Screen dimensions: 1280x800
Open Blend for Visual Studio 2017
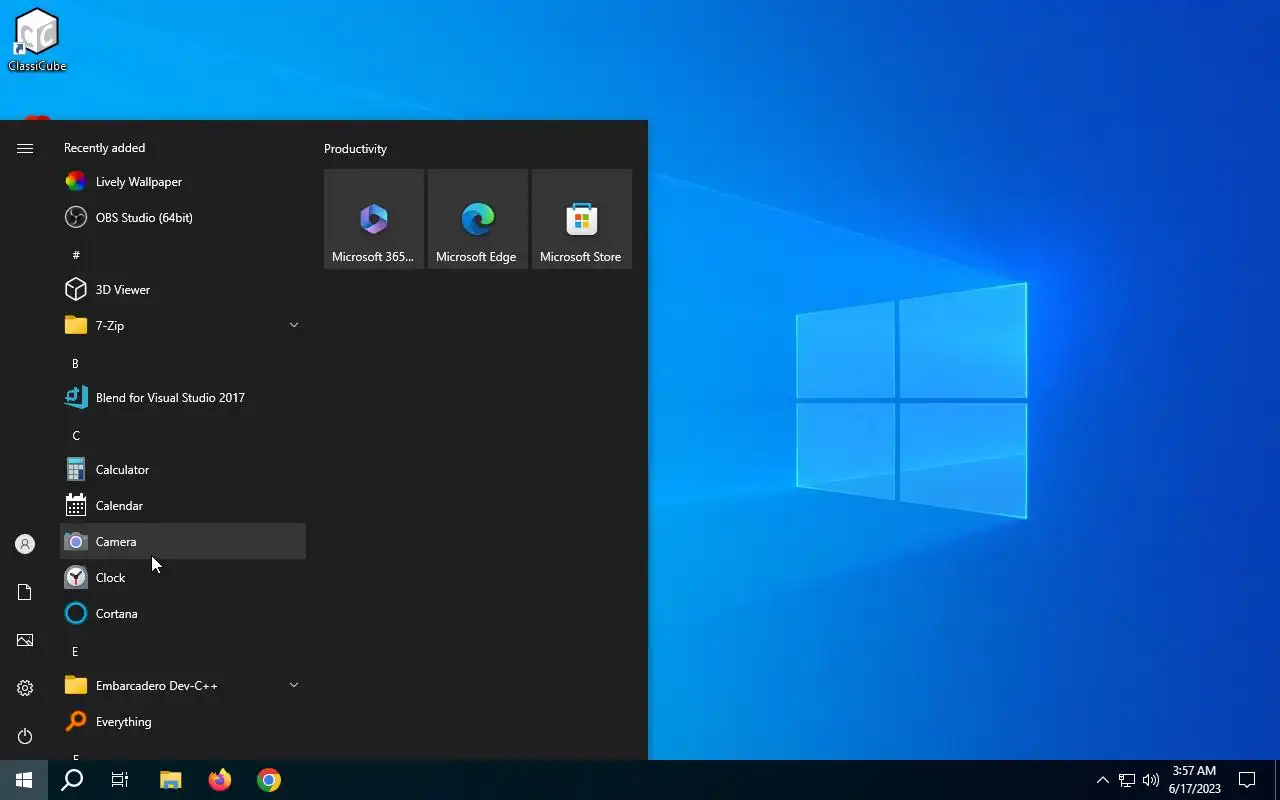[183, 398]
